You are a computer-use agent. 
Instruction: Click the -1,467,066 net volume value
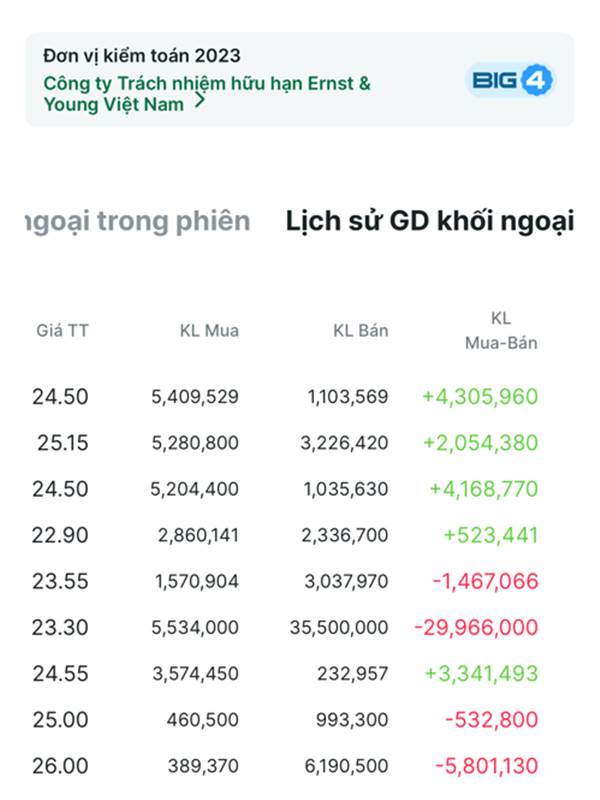(486, 582)
